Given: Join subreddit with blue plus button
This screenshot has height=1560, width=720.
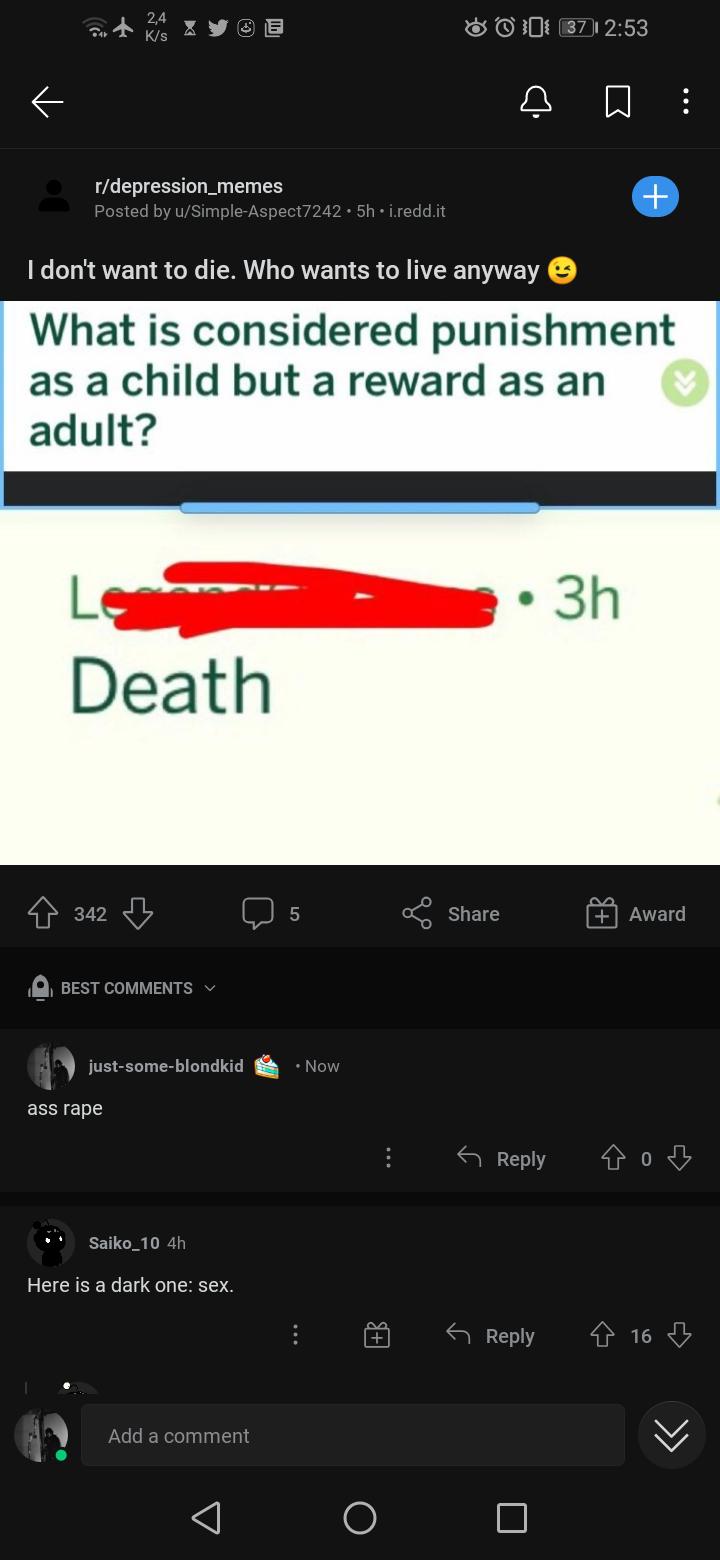Looking at the screenshot, I should point(655,197).
